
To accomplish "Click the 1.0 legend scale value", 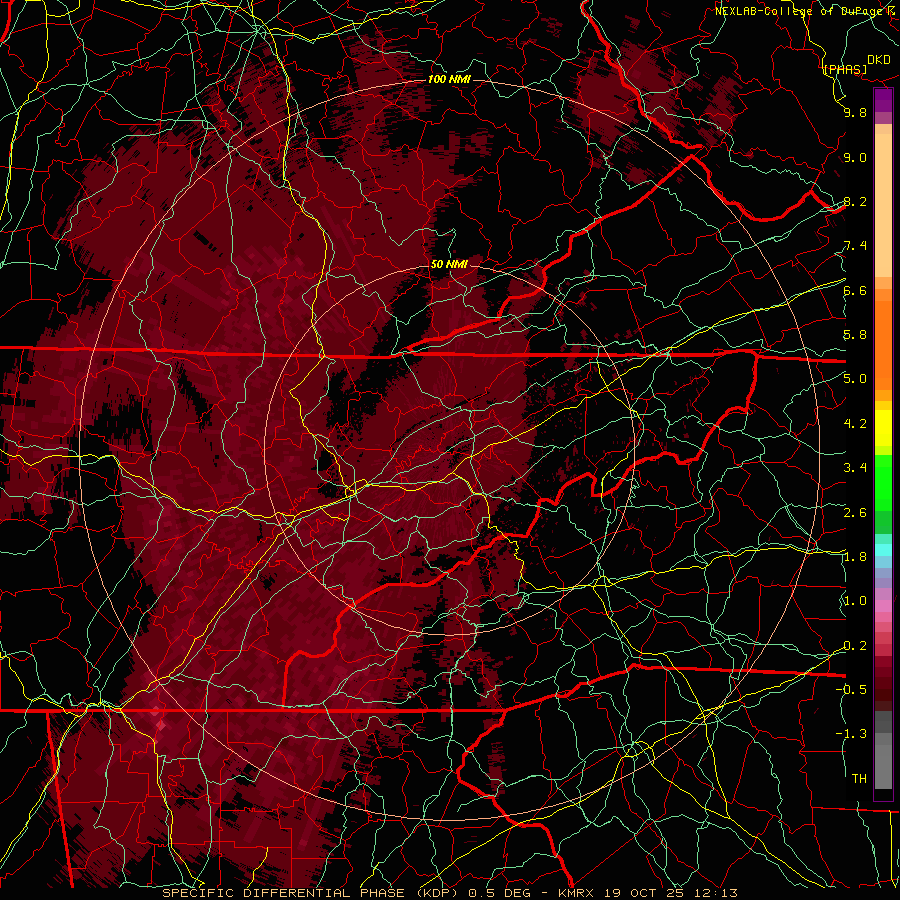I will click(855, 601).
